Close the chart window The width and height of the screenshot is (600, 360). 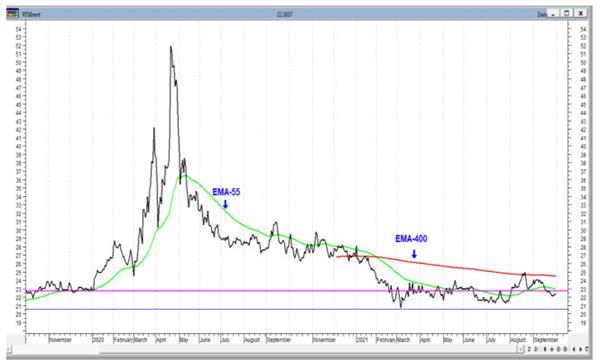(x=580, y=13)
